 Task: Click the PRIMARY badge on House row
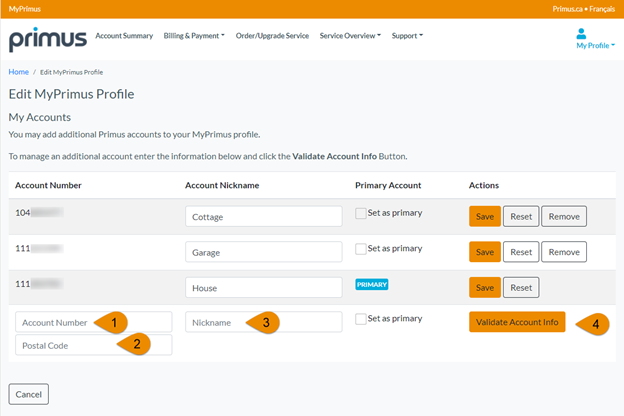click(372, 285)
